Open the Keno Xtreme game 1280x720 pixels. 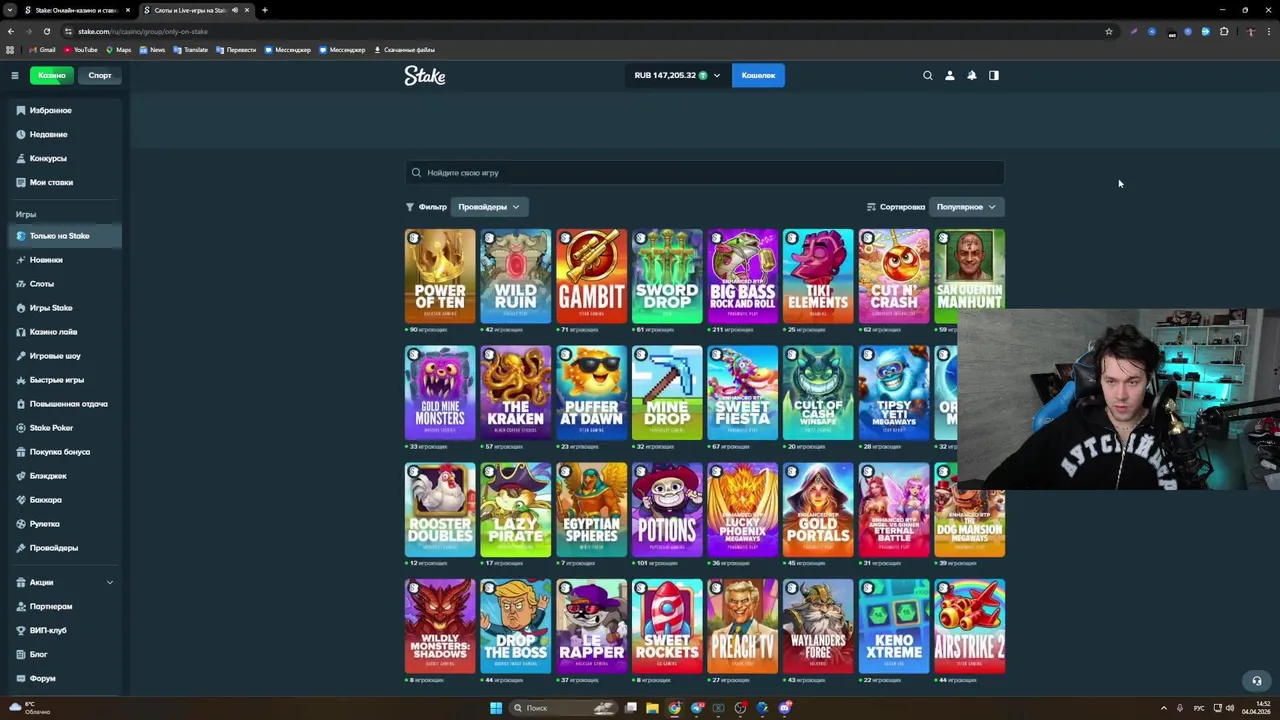pos(894,627)
